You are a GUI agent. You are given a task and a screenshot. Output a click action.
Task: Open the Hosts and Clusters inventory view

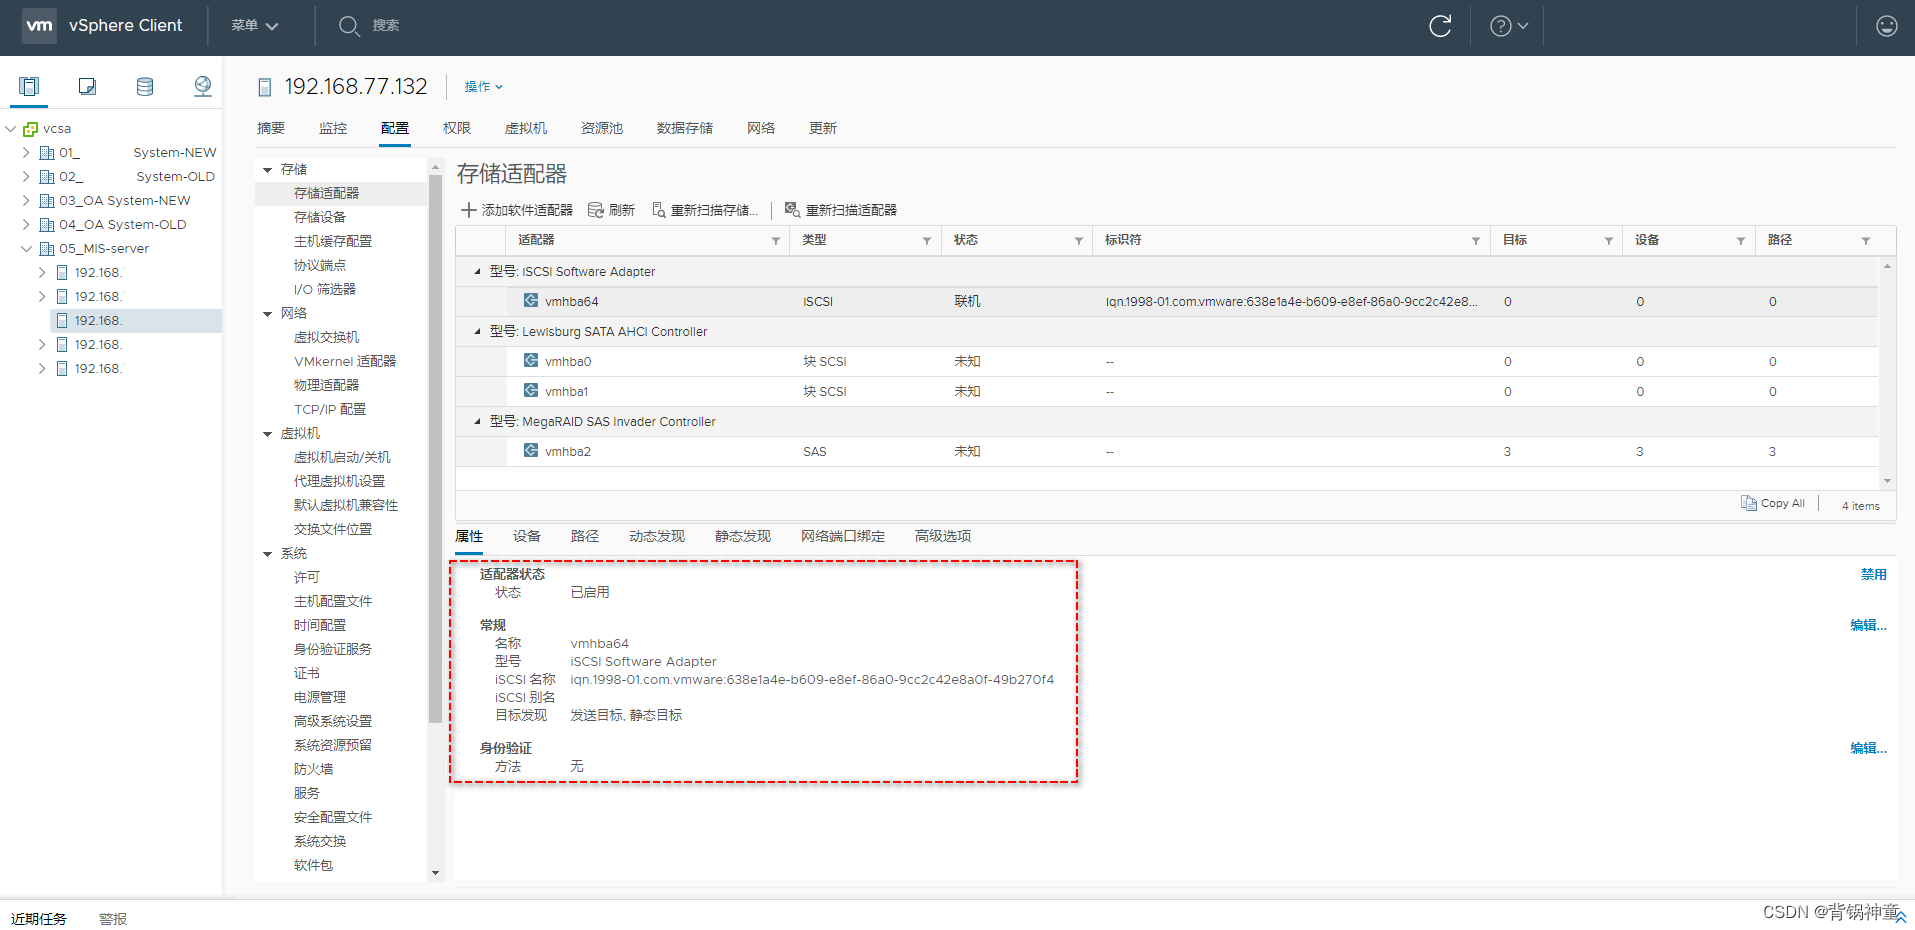(28, 87)
